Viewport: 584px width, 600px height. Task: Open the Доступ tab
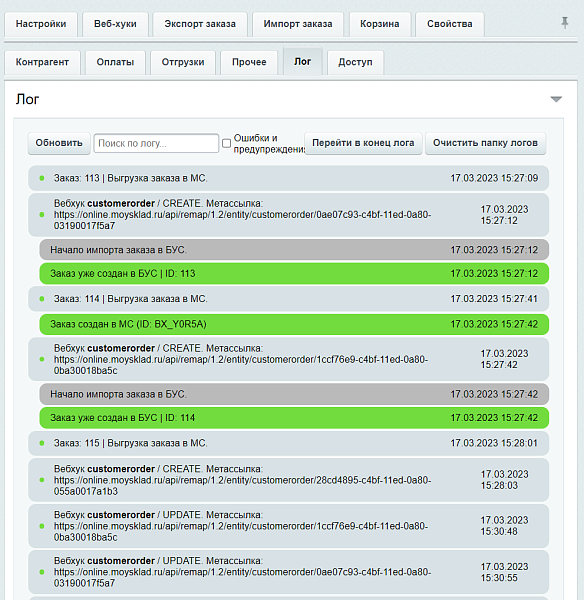tap(355, 62)
